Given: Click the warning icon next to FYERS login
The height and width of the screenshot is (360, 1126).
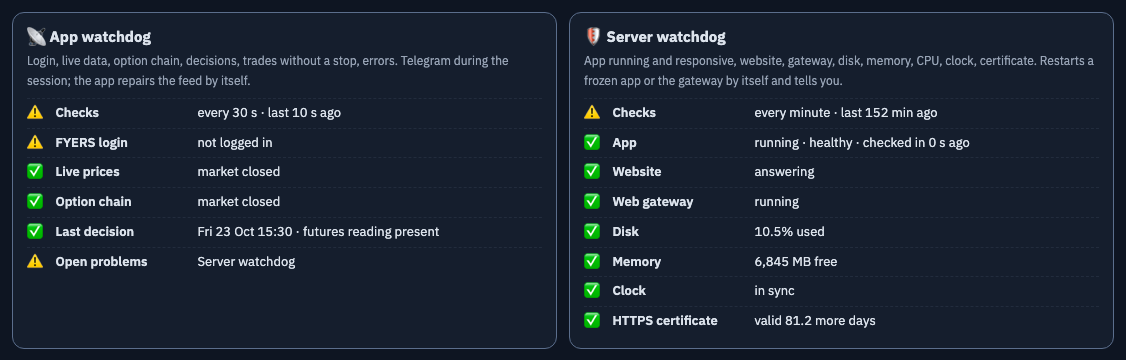Looking at the screenshot, I should tap(35, 142).
